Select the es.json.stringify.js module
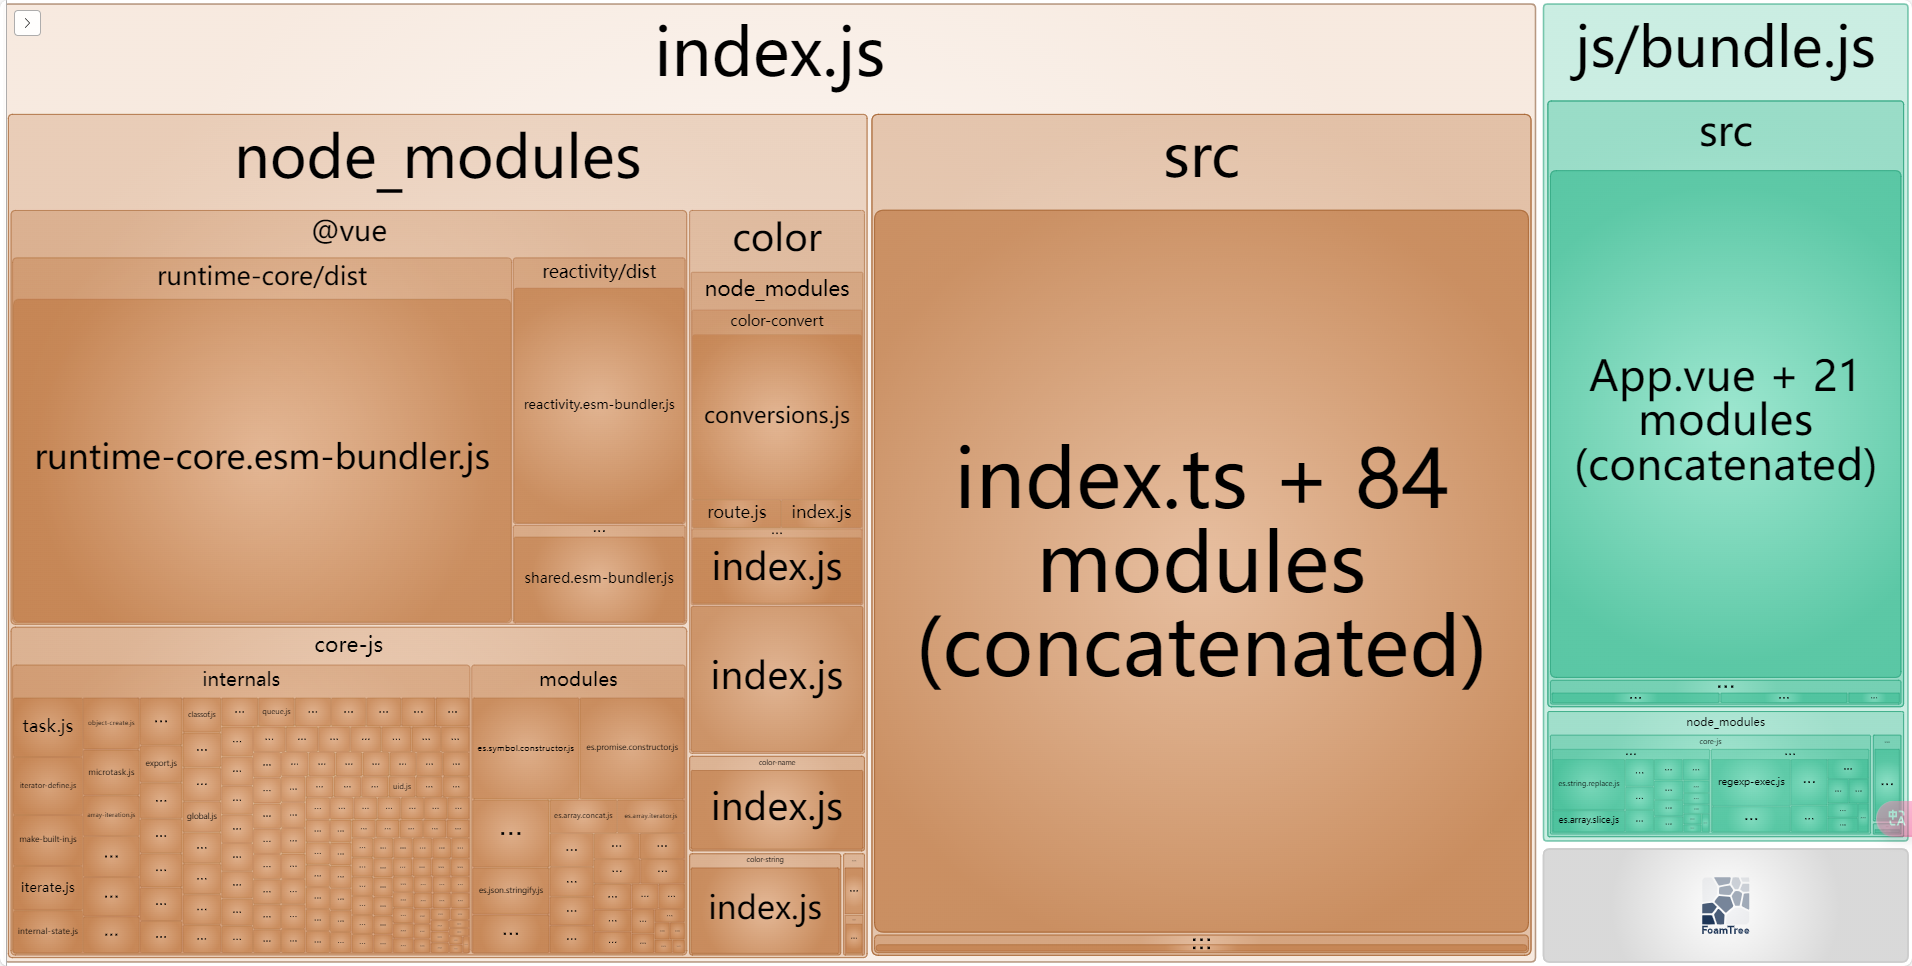The height and width of the screenshot is (966, 1912). [x=510, y=890]
